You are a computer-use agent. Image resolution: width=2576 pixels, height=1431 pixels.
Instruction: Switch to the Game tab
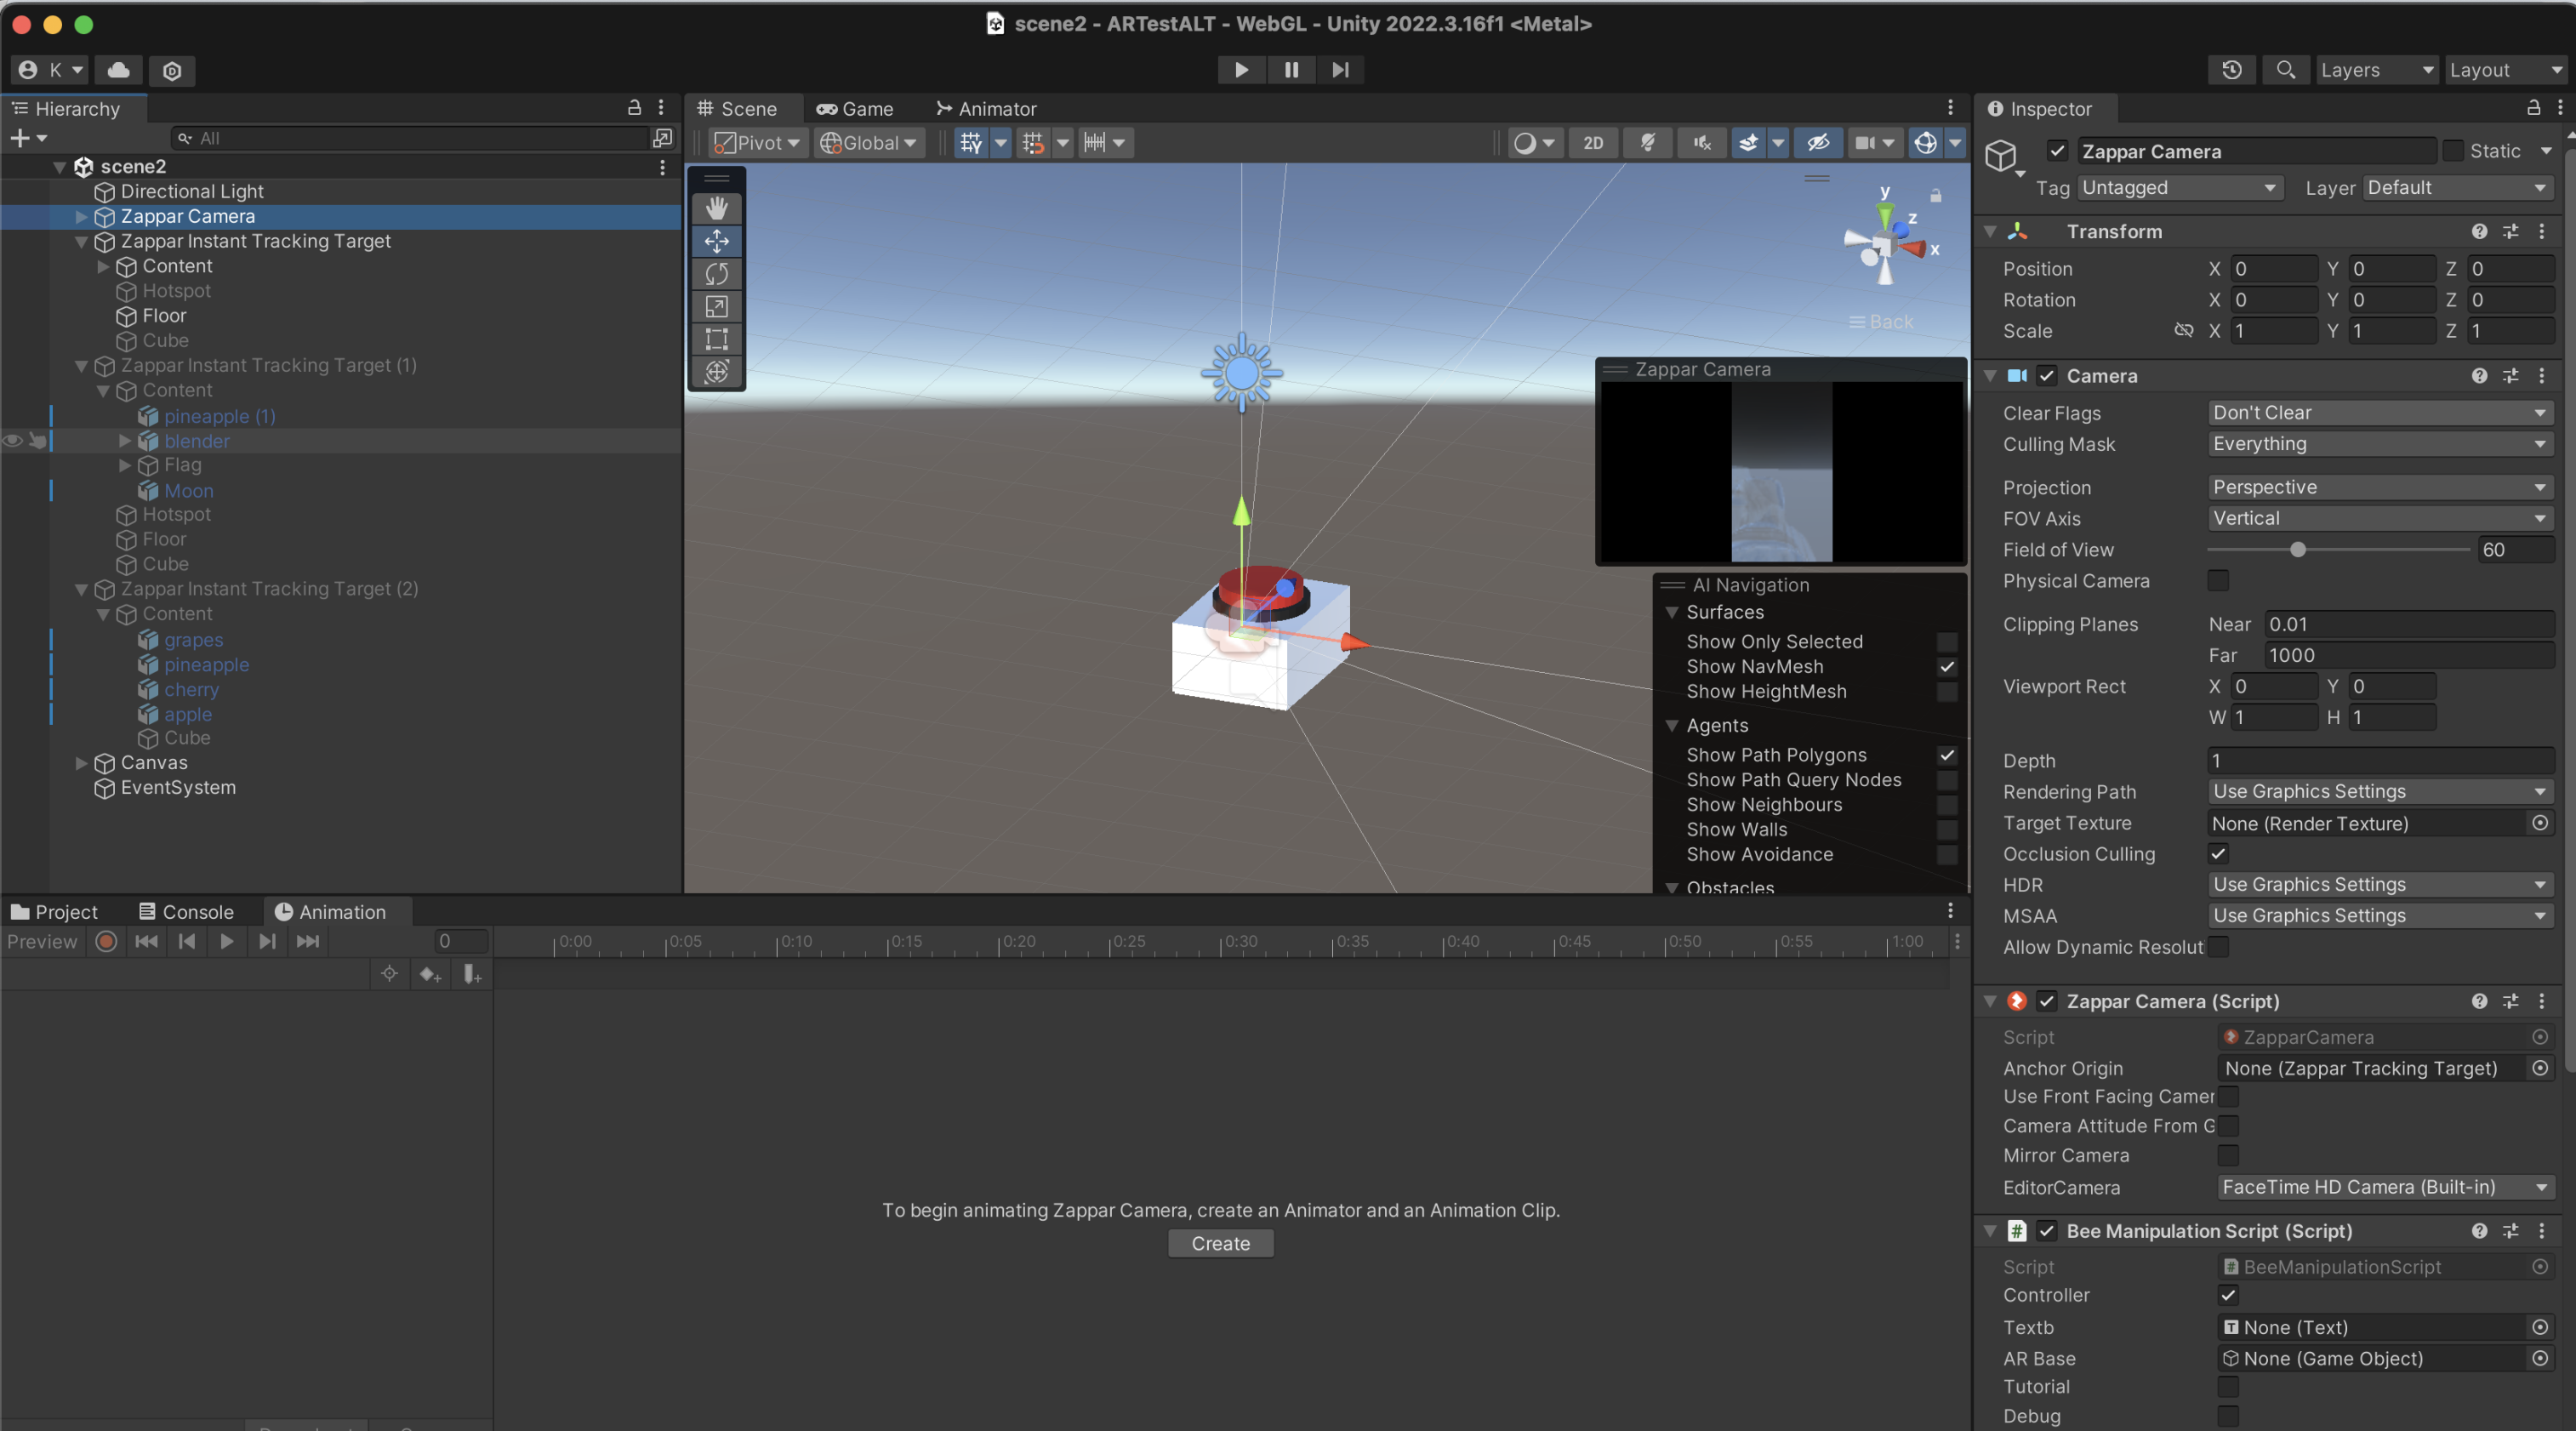855,109
